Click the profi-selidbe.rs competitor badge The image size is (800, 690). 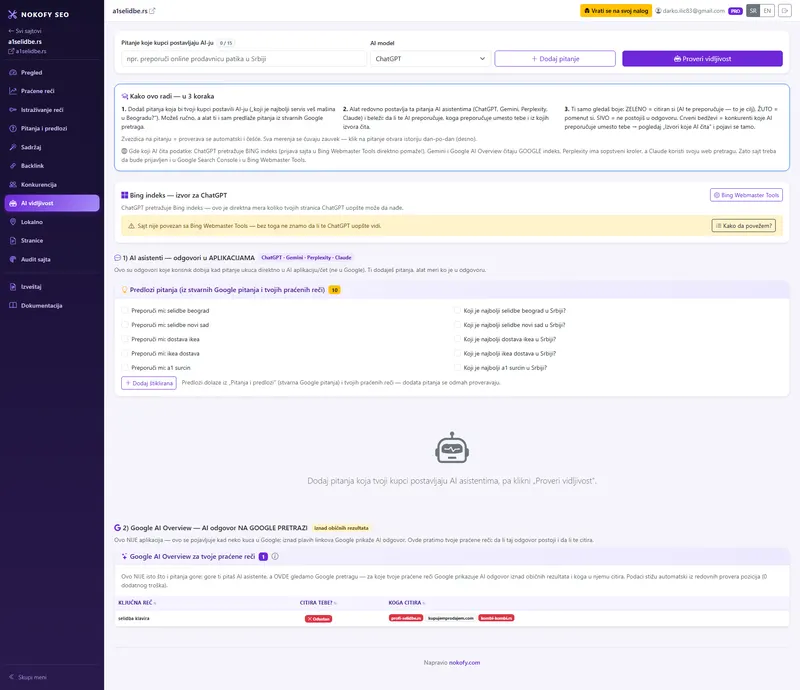pyautogui.click(x=406, y=618)
